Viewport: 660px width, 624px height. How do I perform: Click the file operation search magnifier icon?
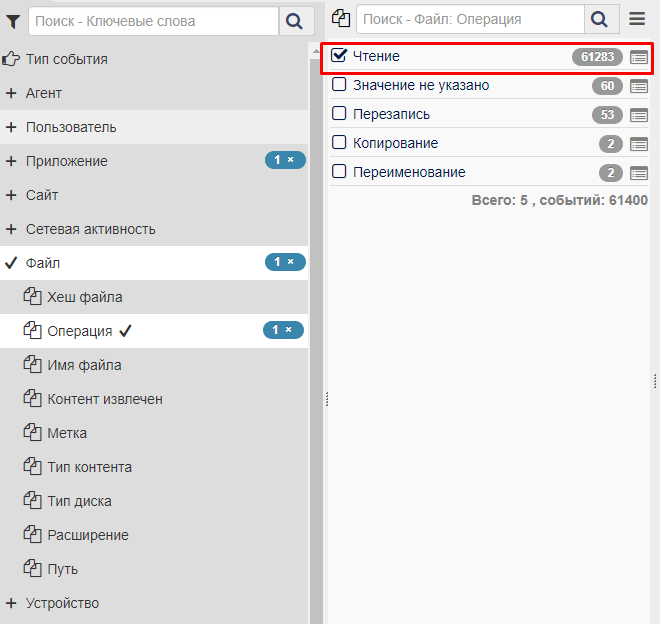click(599, 19)
